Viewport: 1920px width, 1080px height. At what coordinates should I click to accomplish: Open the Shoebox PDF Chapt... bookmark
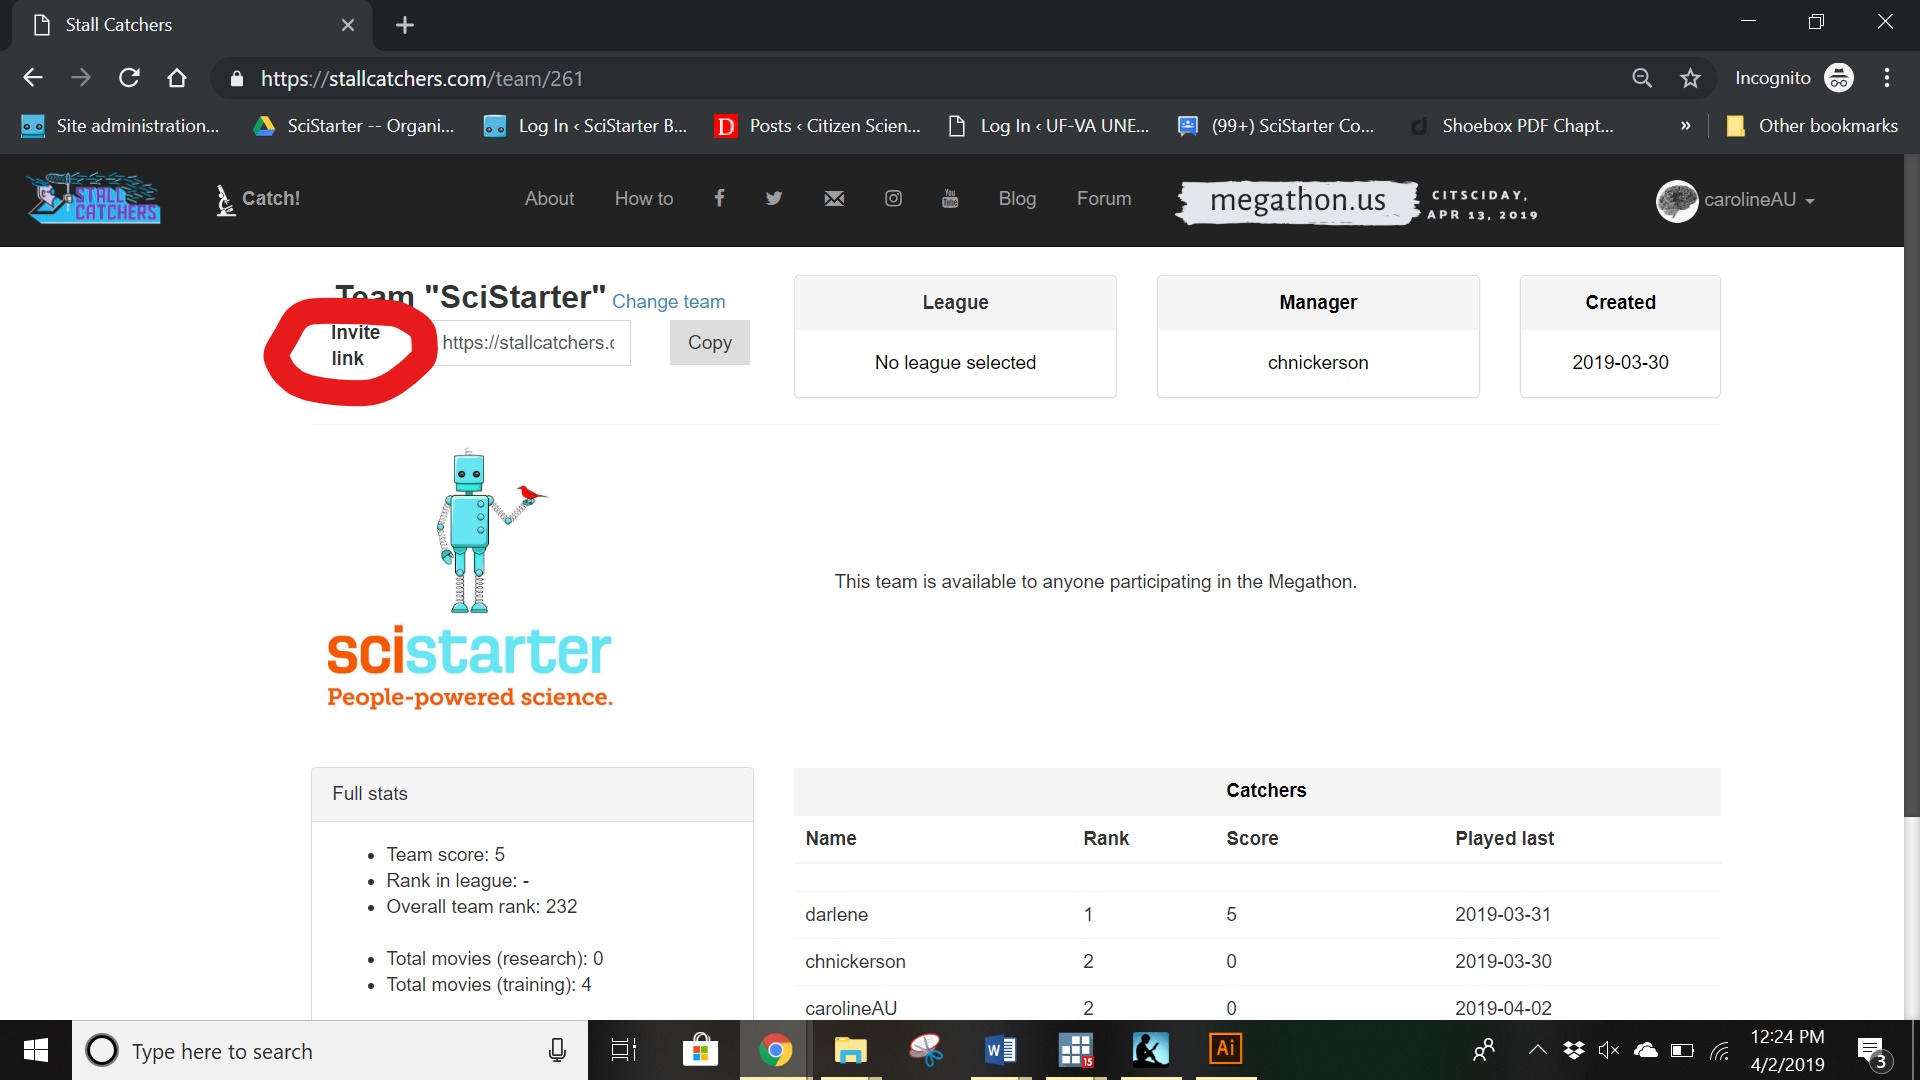tap(1513, 126)
